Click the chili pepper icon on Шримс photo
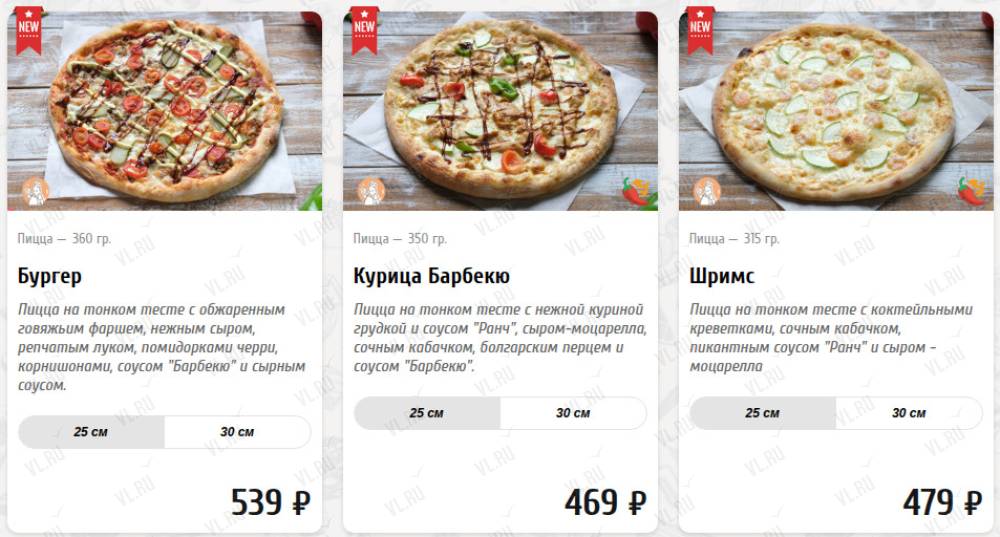The height and width of the screenshot is (537, 1000). coord(971,191)
